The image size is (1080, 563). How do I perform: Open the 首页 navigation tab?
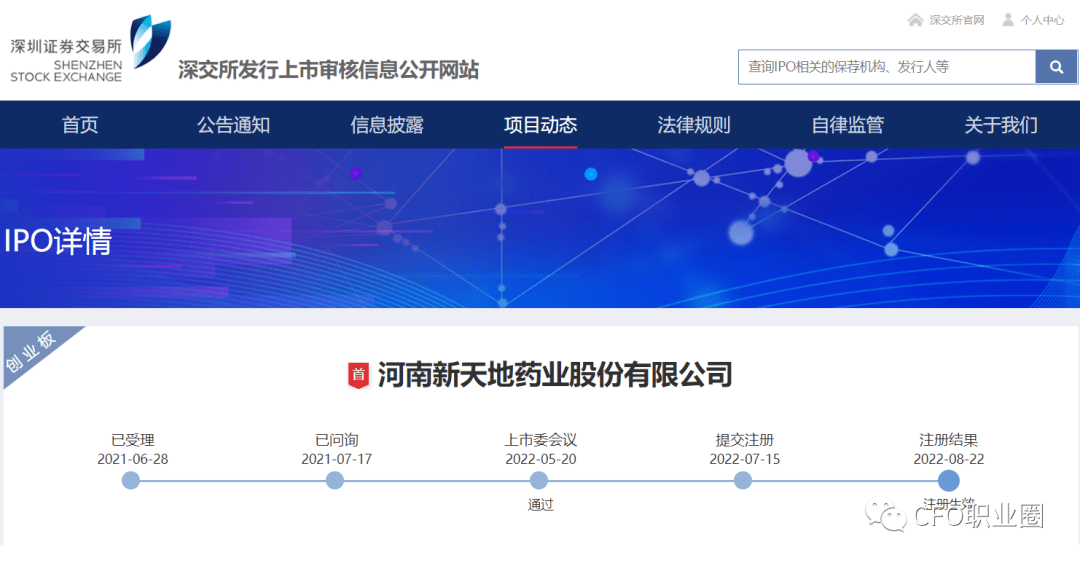[80, 125]
